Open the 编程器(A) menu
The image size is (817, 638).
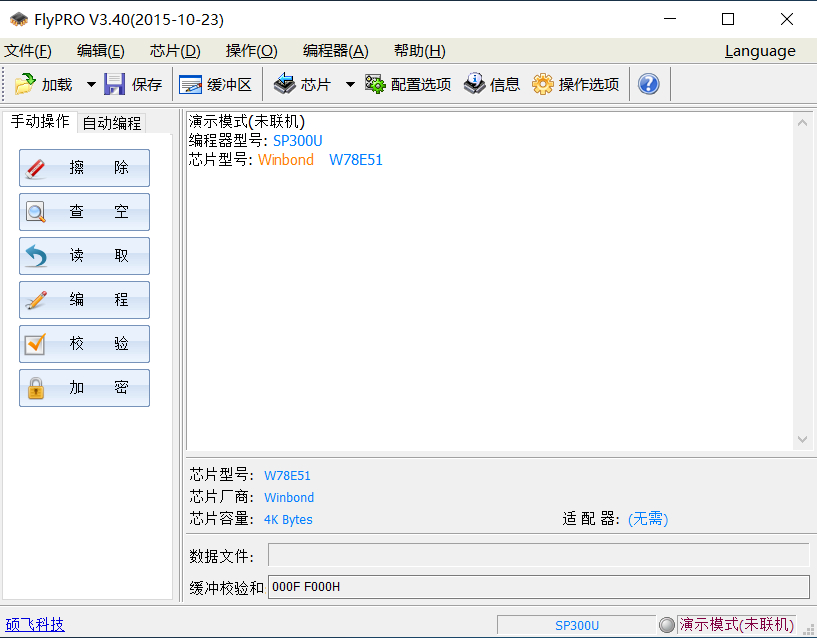pos(335,51)
